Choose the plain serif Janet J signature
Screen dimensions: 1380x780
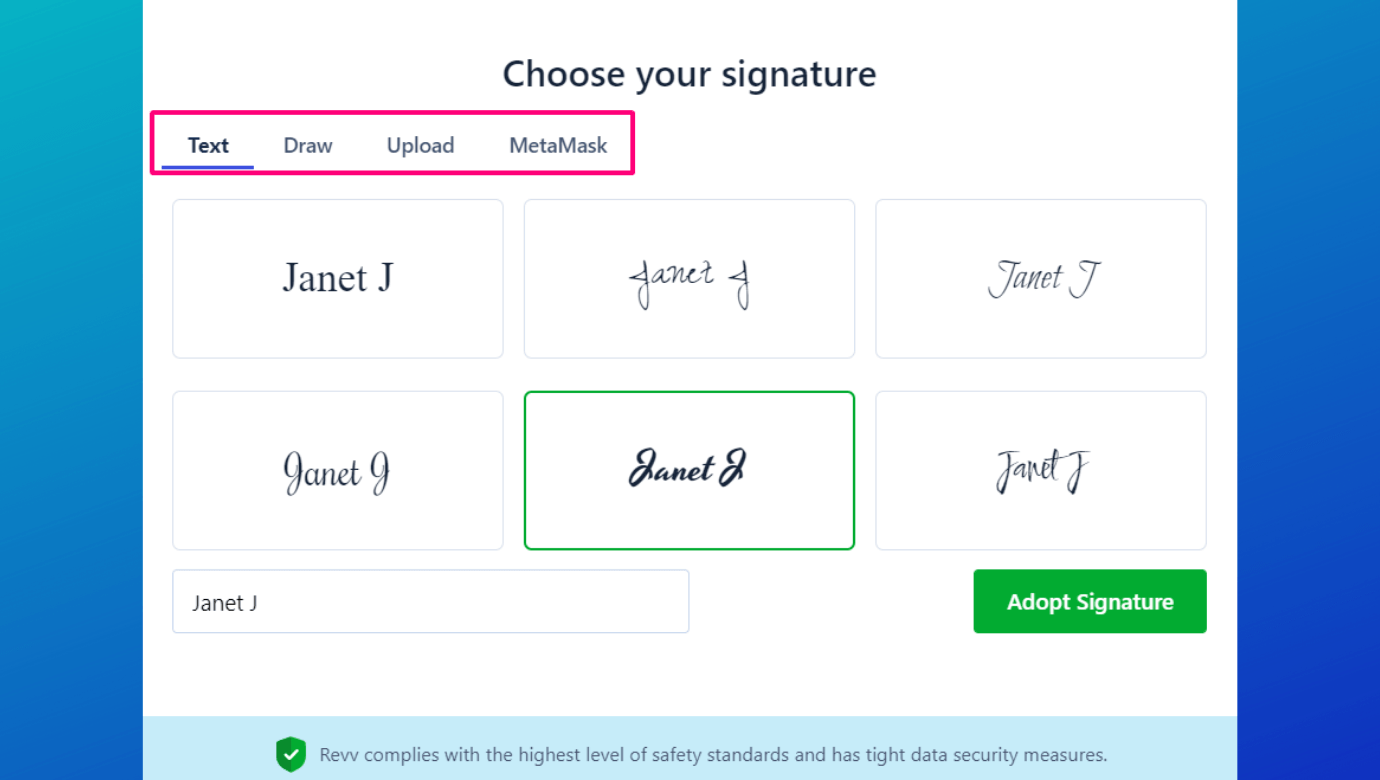point(338,278)
